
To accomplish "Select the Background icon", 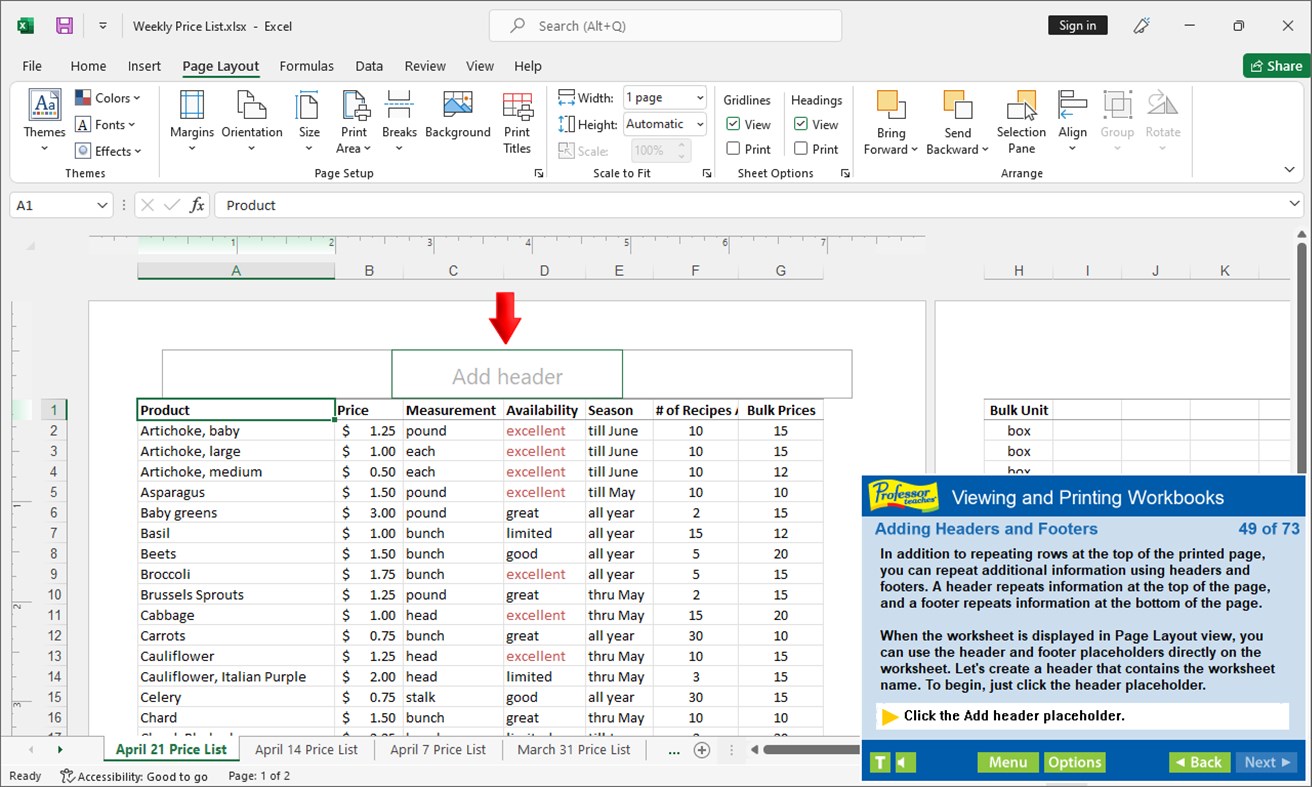I will point(457,120).
